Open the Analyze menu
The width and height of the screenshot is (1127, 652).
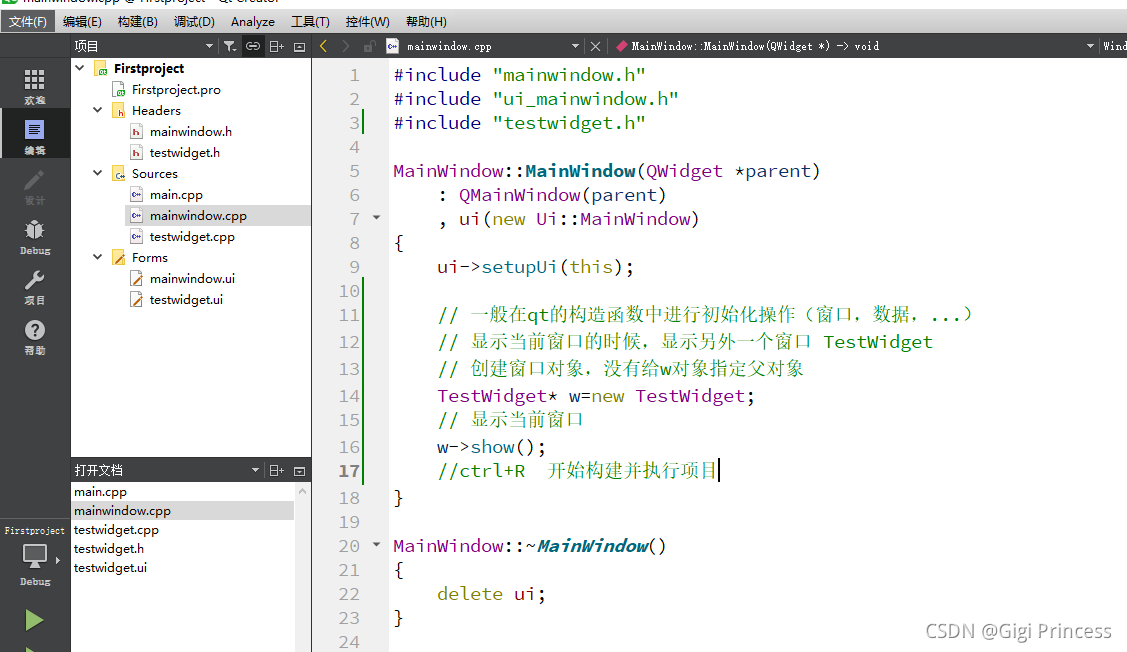(x=252, y=22)
